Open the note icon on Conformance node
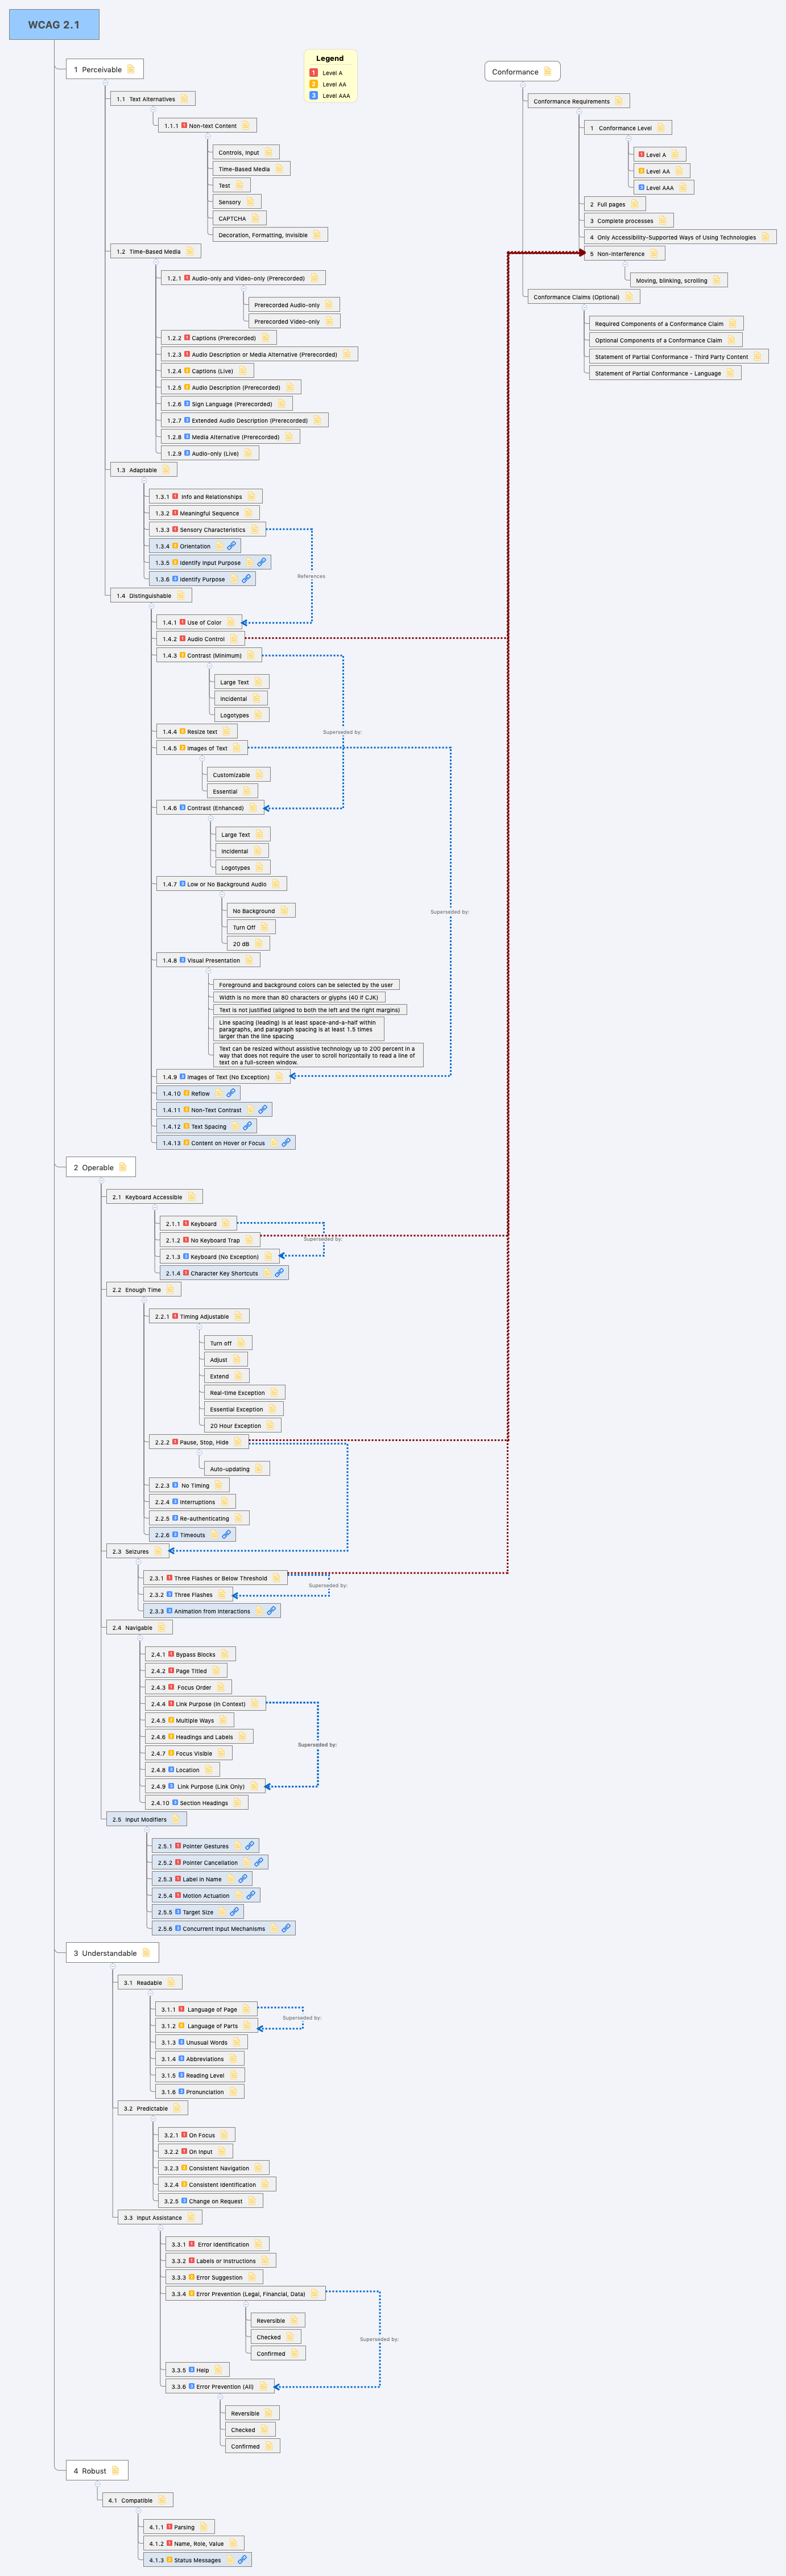Screen dimensions: 786x2576 [x=547, y=71]
